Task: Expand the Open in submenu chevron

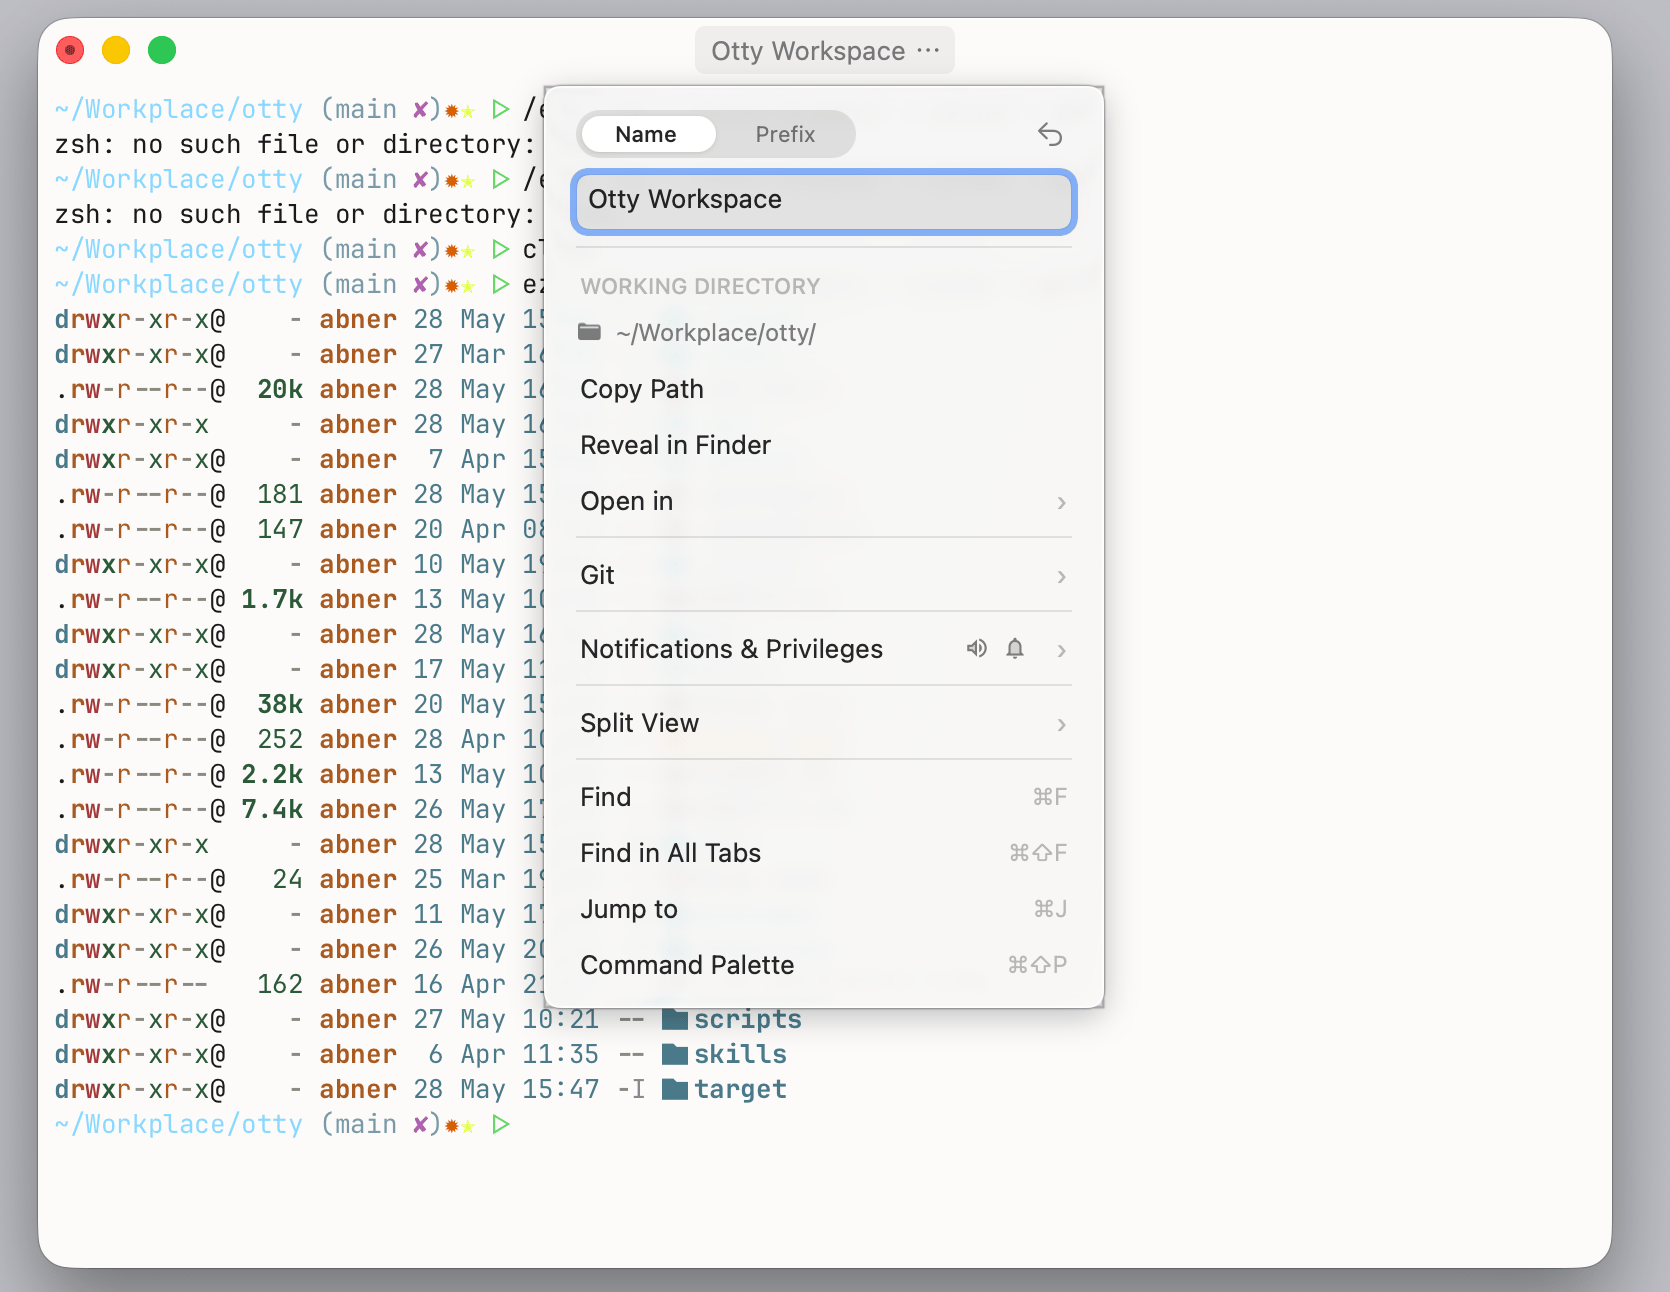Action: click(1061, 502)
